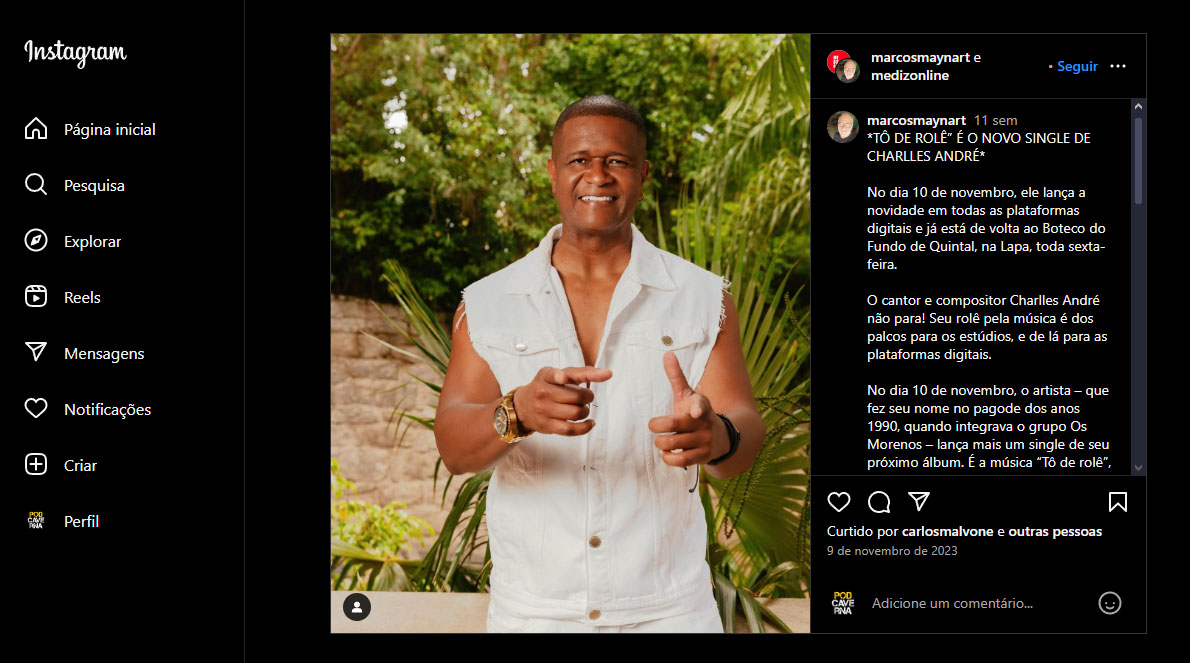The image size is (1190, 663).
Task: Click the Instagram logo
Action: pyautogui.click(x=75, y=52)
